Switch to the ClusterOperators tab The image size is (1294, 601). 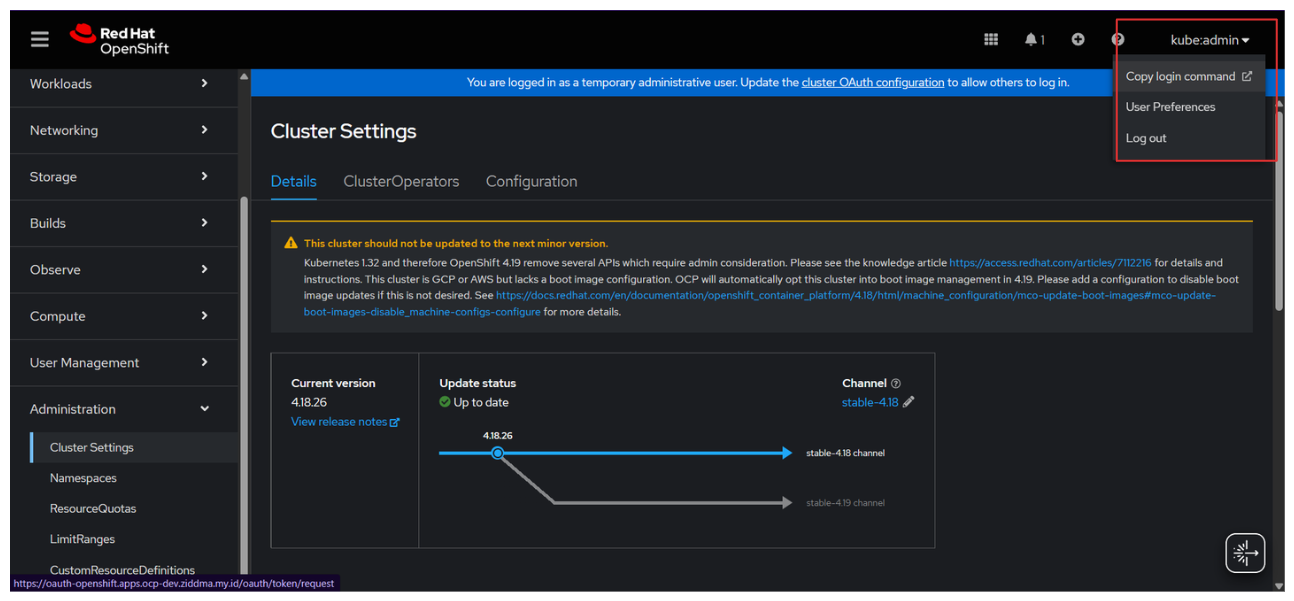(401, 181)
